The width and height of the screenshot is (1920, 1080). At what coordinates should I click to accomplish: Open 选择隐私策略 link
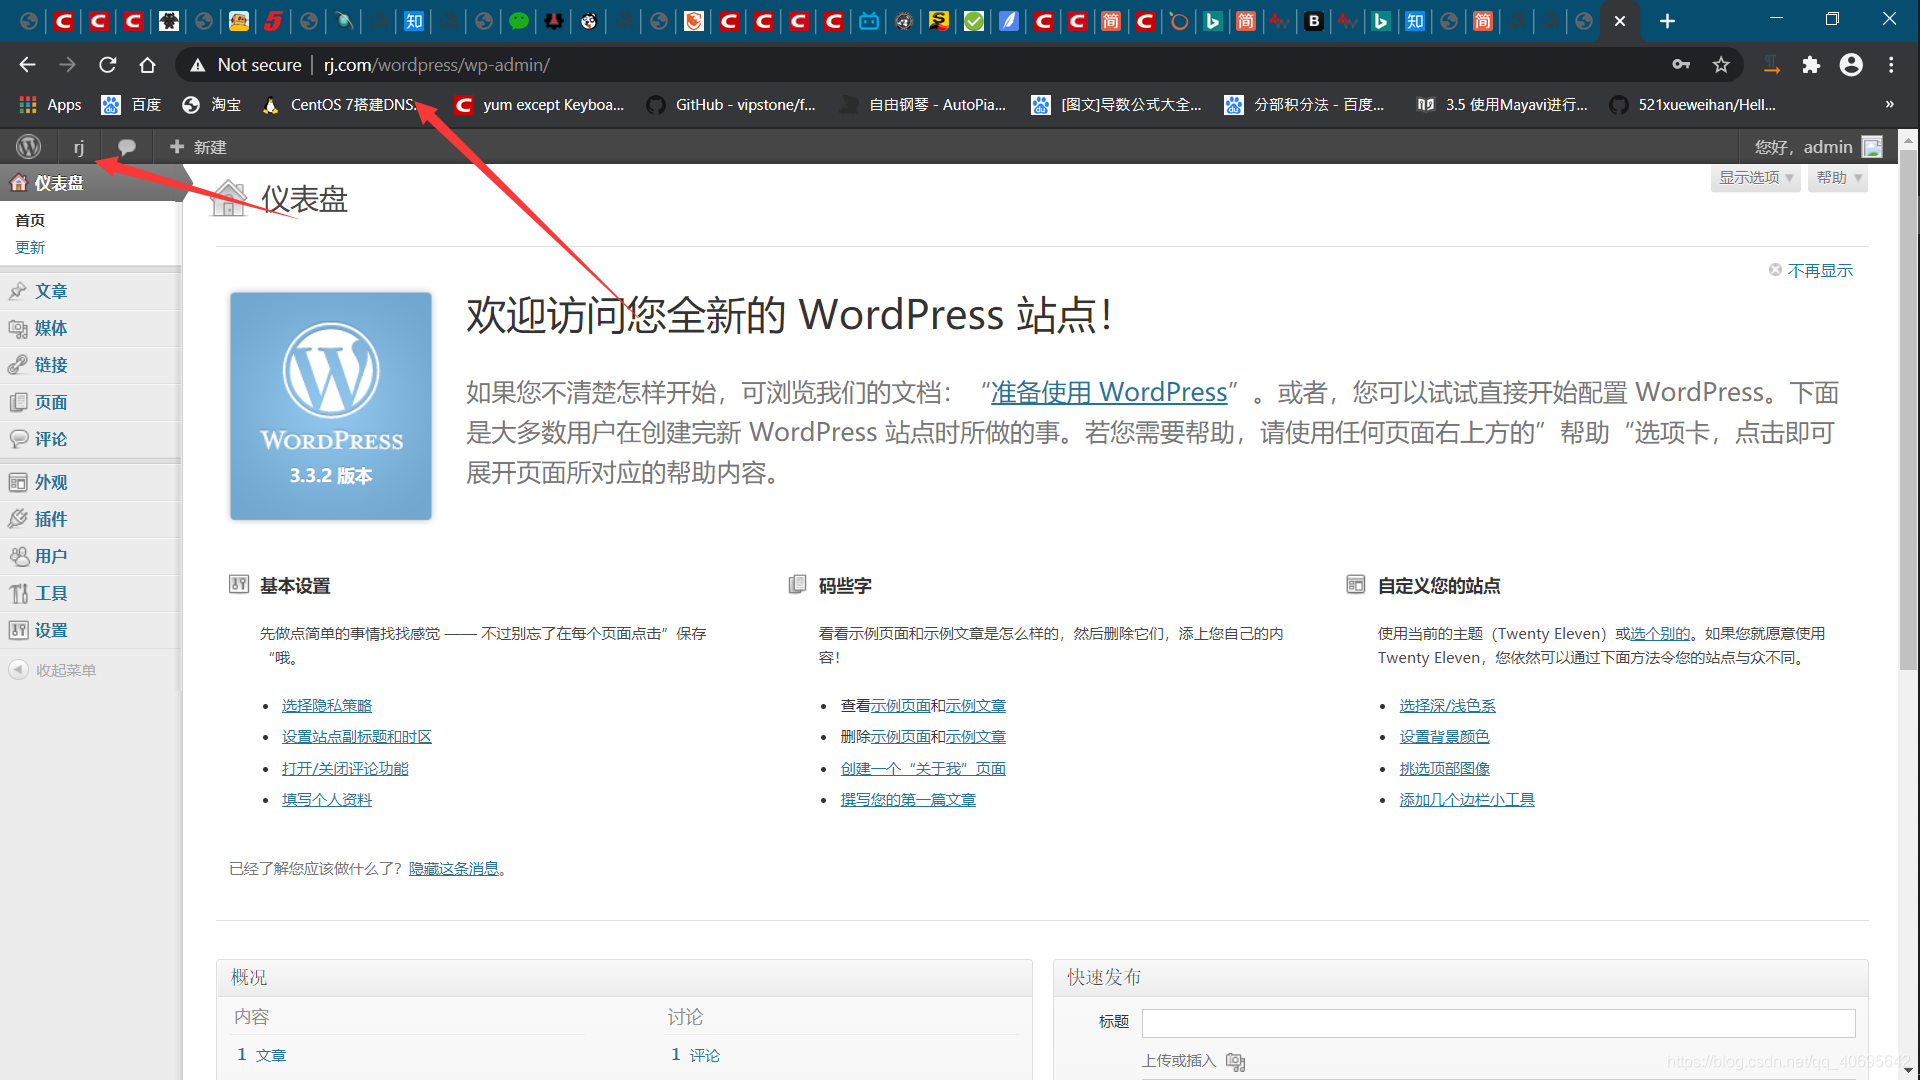[x=326, y=706]
